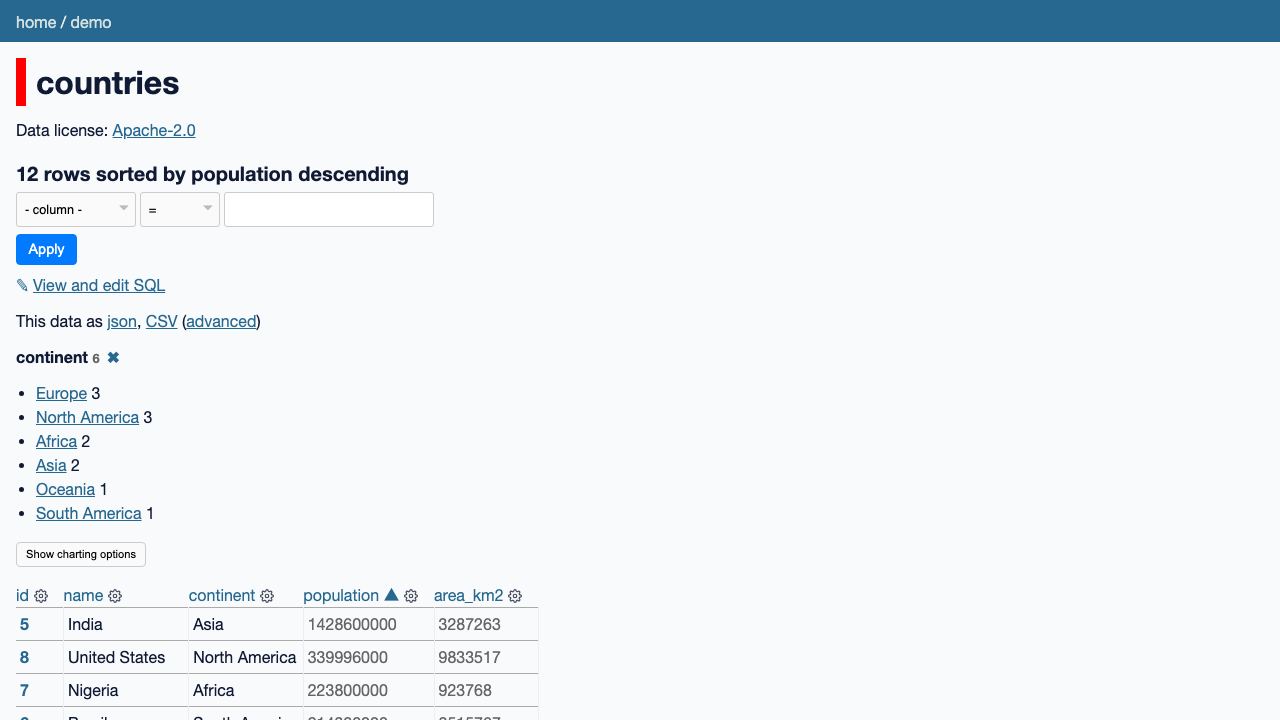Open the name column settings cog

point(115,596)
